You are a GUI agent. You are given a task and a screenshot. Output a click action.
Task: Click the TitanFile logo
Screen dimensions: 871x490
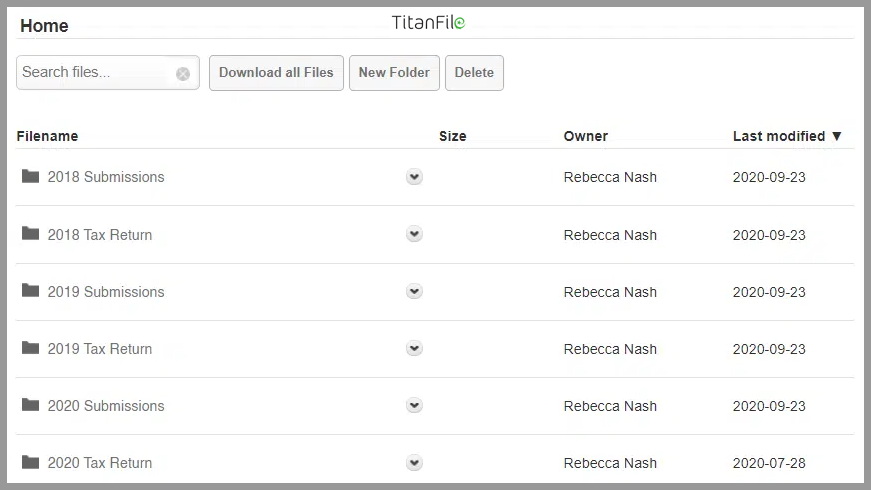tap(428, 22)
